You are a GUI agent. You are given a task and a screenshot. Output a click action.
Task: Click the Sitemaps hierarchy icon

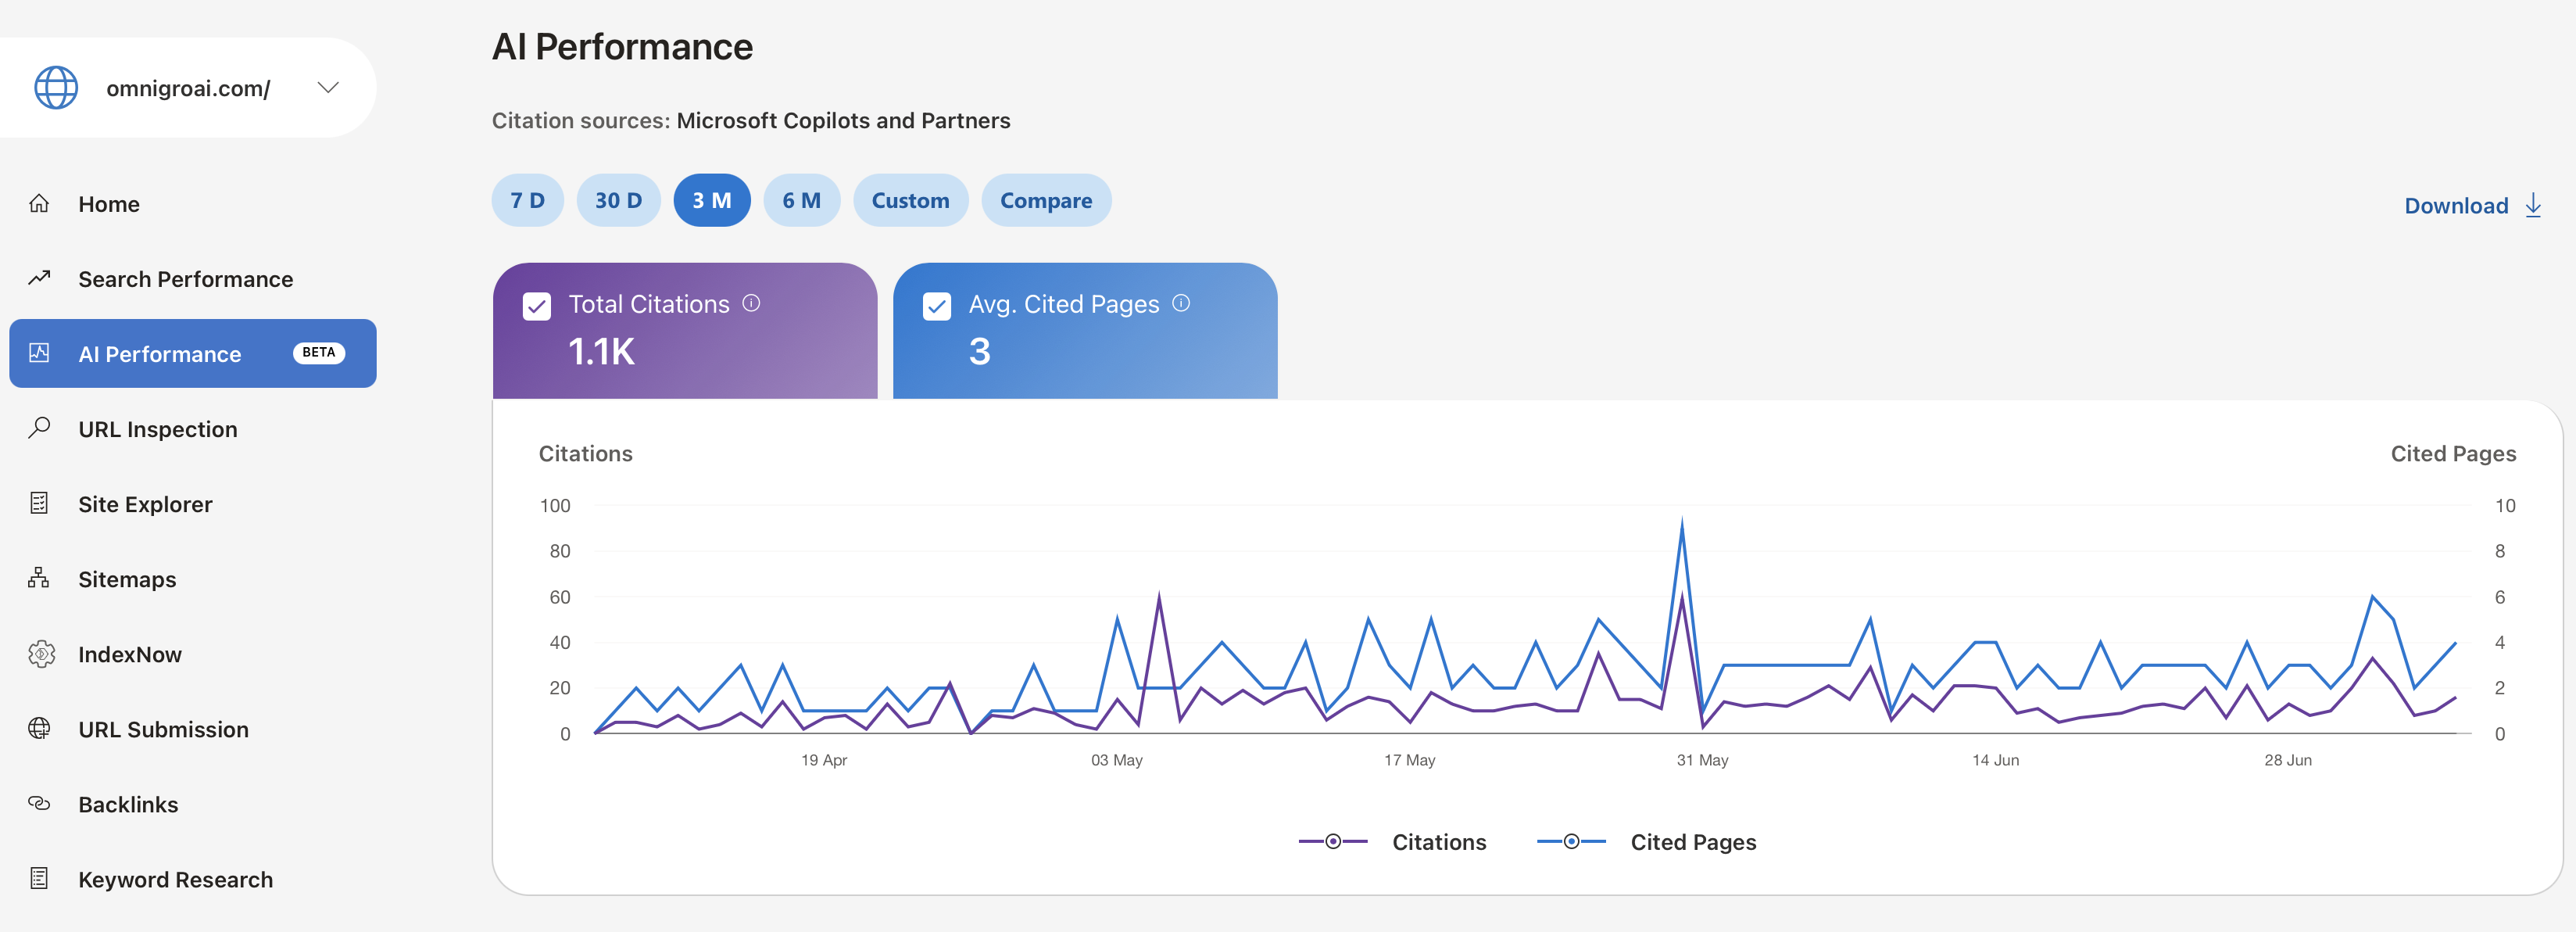(x=39, y=578)
